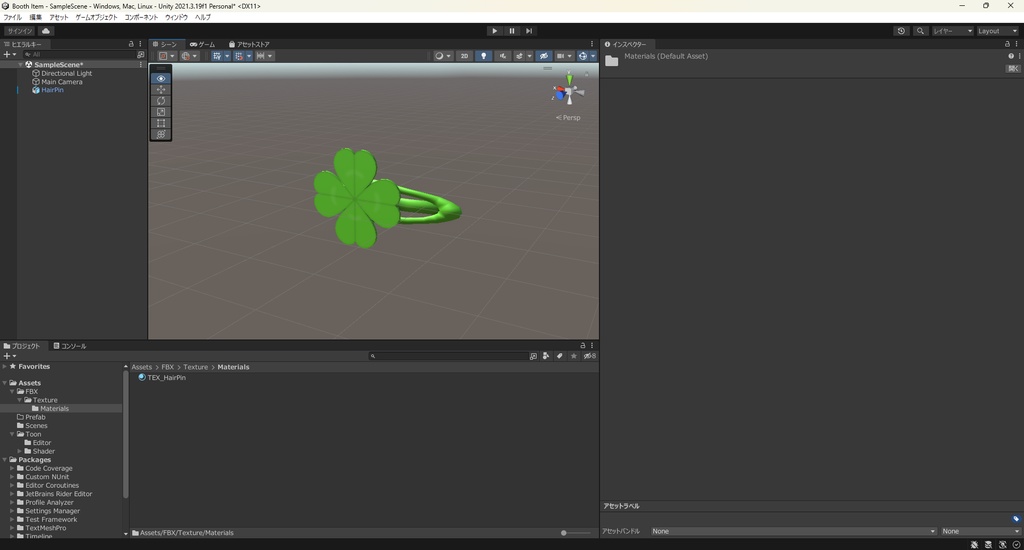Toggle grid snapping button in Scene toolbar
Screen dimensions: 1024x550
coord(238,56)
